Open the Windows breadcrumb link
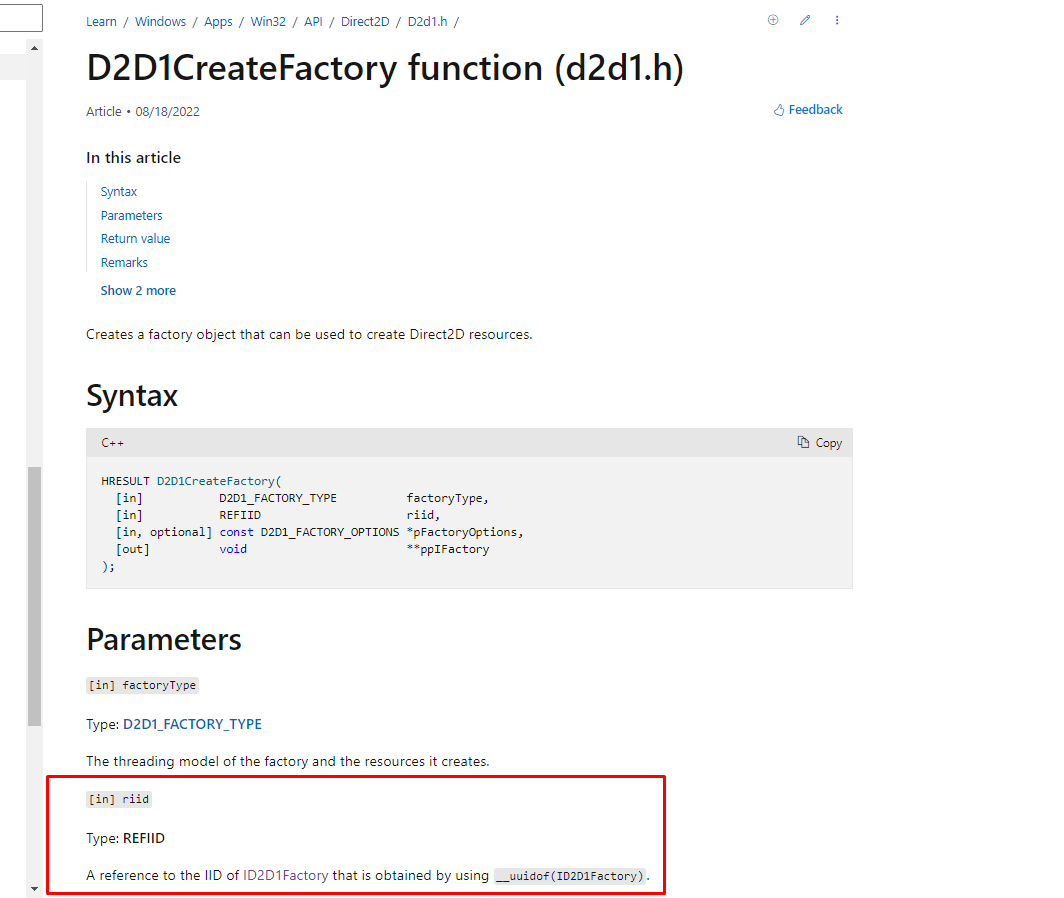1064x898 pixels. tap(160, 22)
